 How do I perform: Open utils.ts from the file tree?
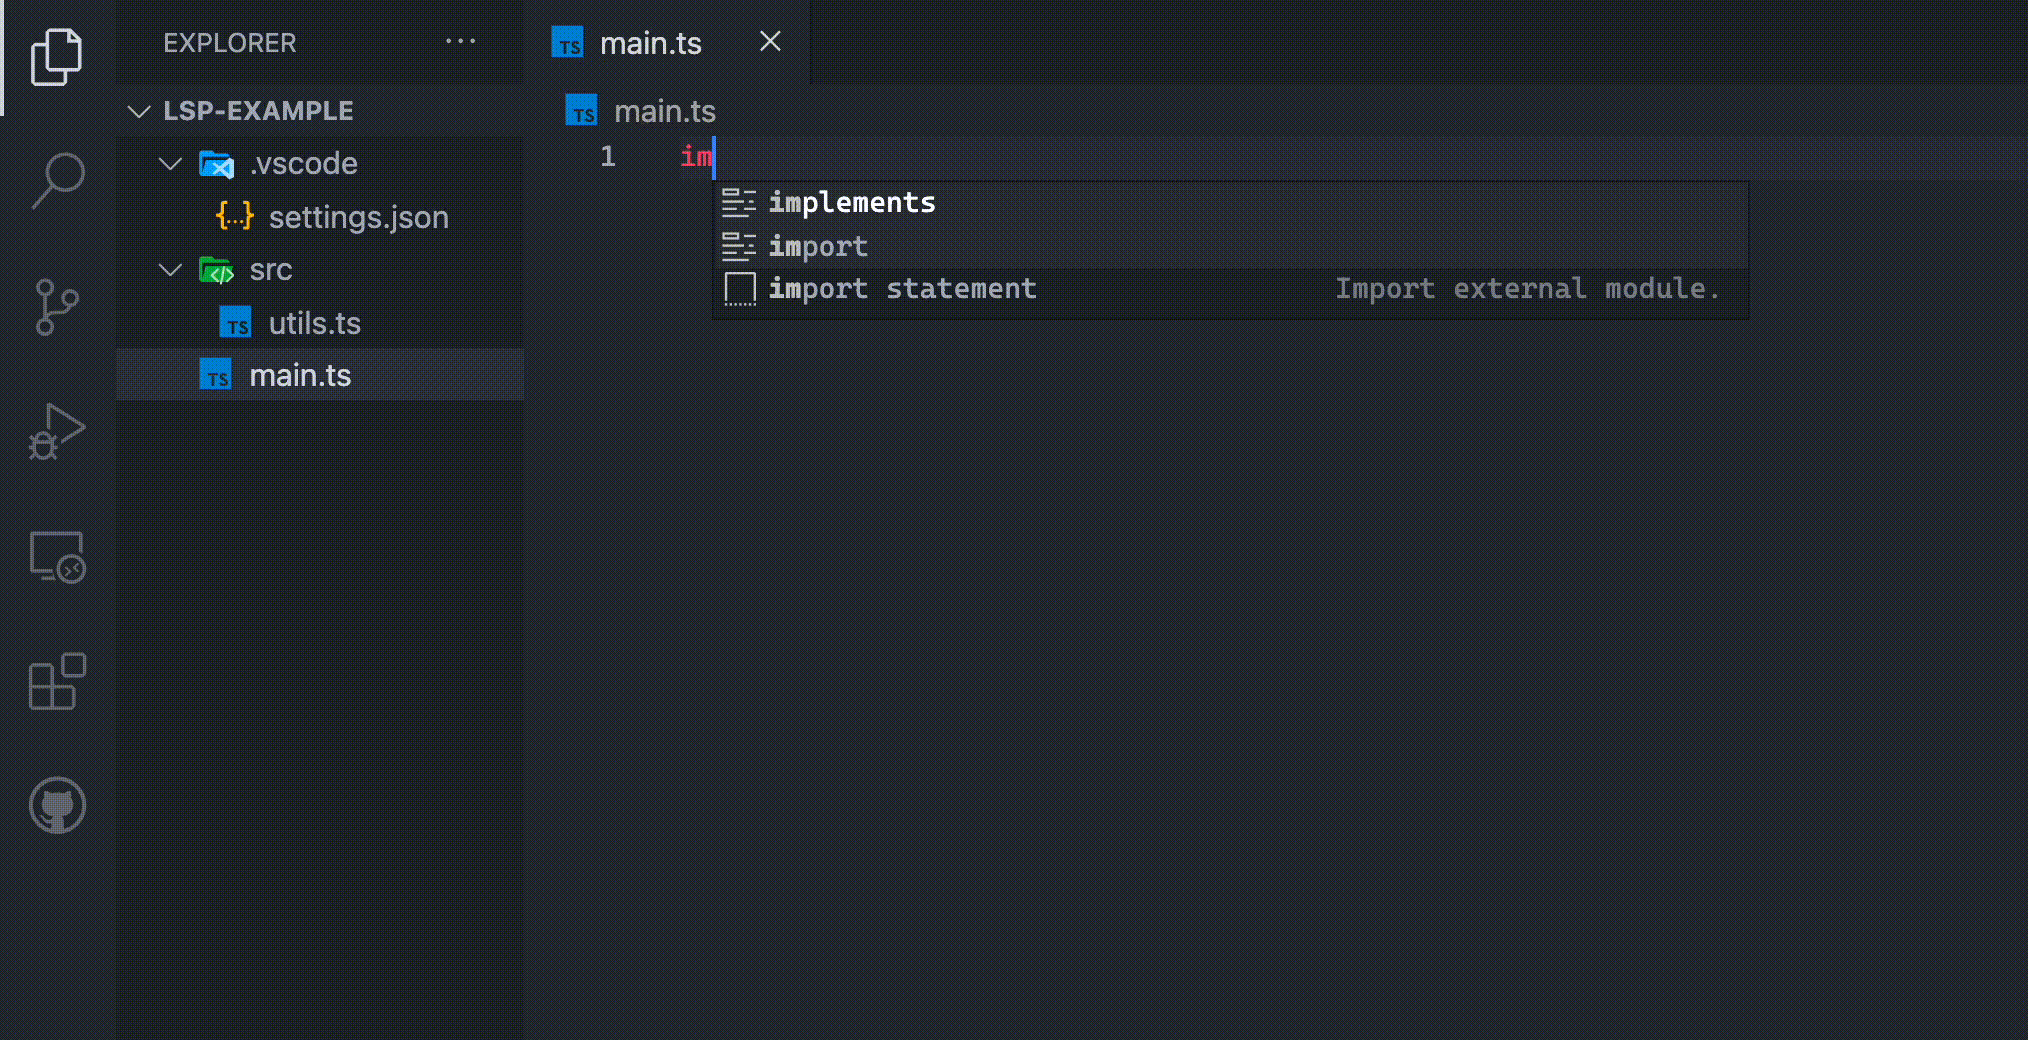coord(314,323)
